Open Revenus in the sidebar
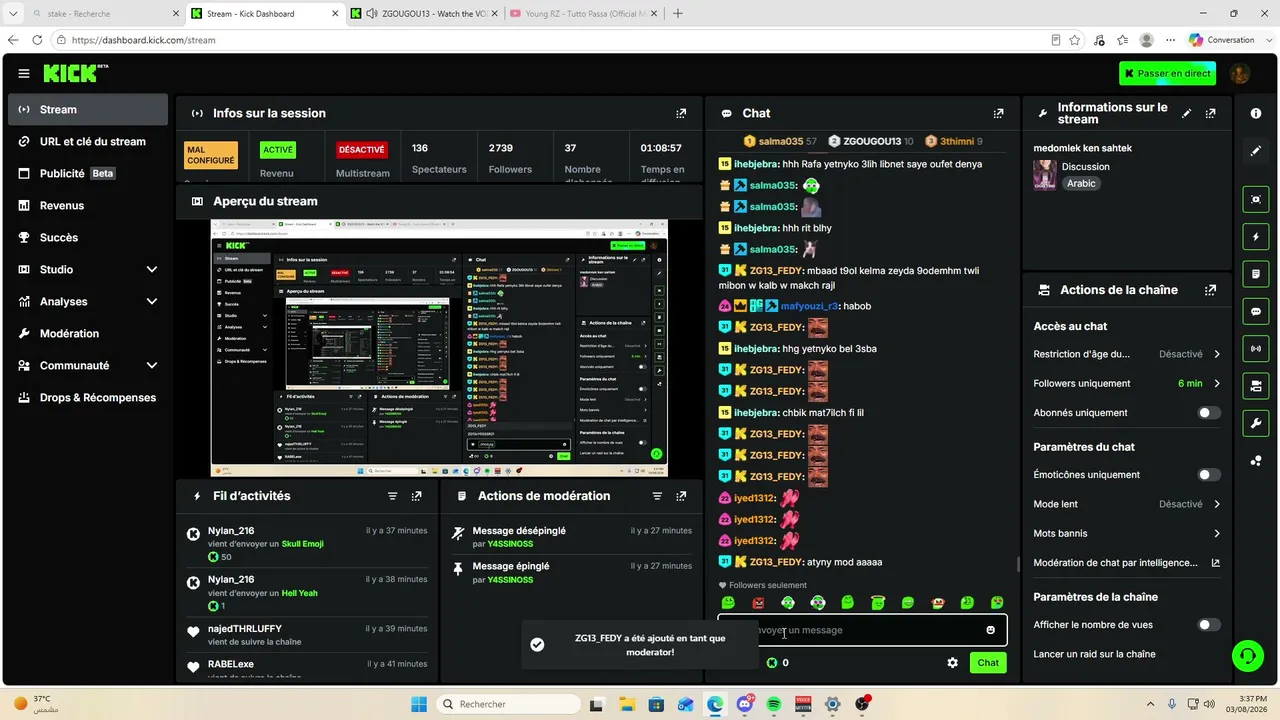 88,206
